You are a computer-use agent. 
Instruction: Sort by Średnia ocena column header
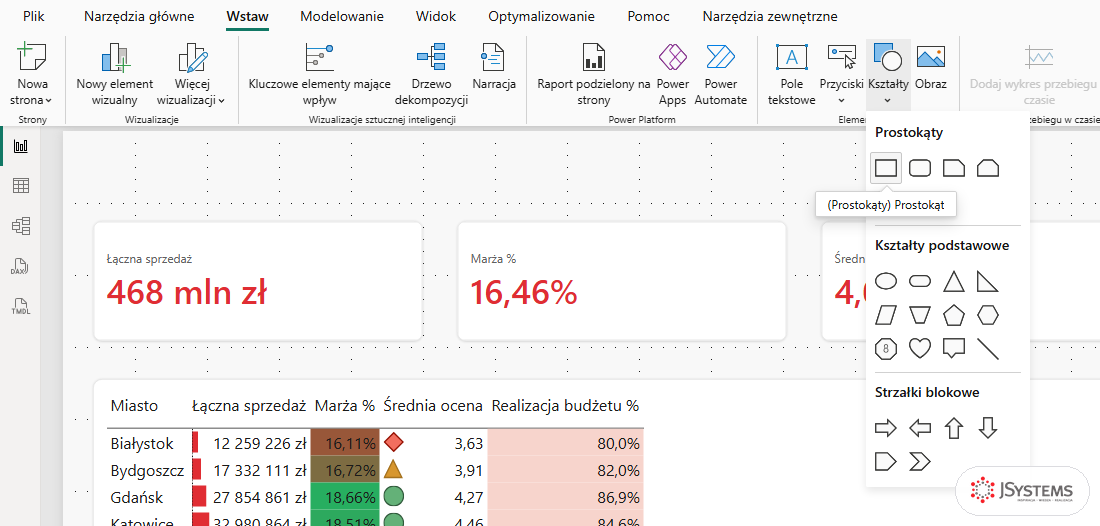tap(433, 405)
